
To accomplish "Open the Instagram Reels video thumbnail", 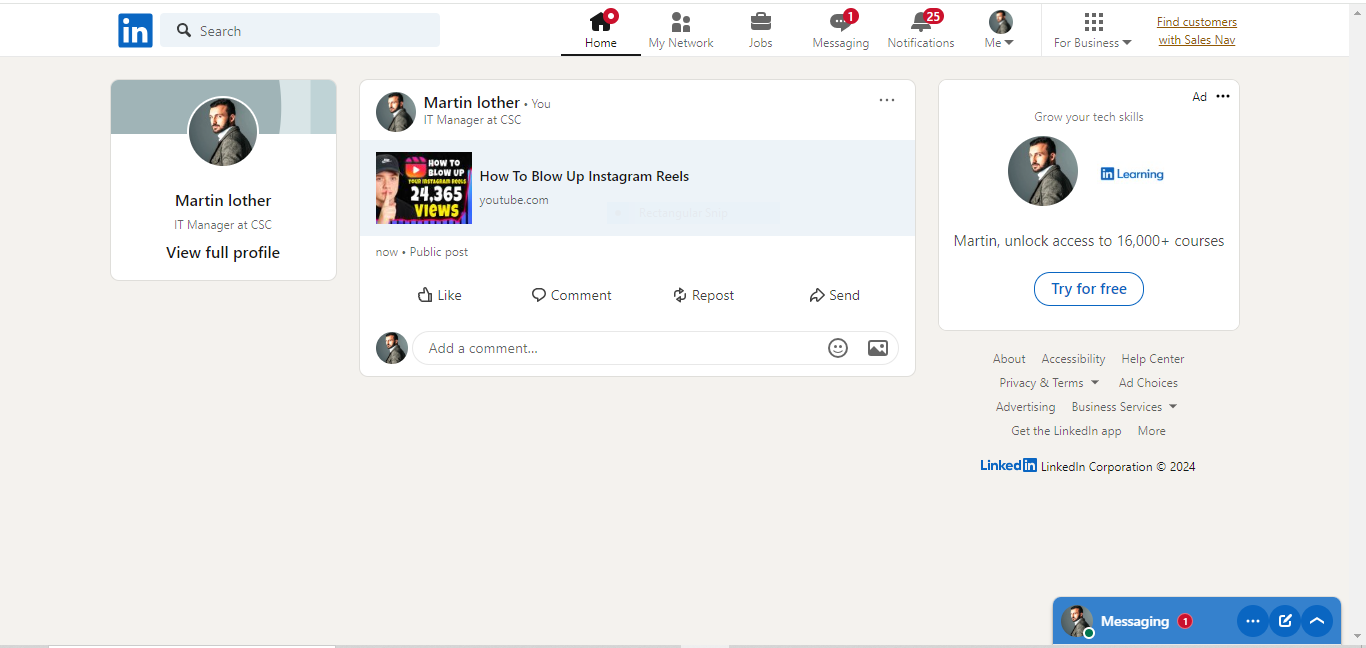I will (x=424, y=188).
